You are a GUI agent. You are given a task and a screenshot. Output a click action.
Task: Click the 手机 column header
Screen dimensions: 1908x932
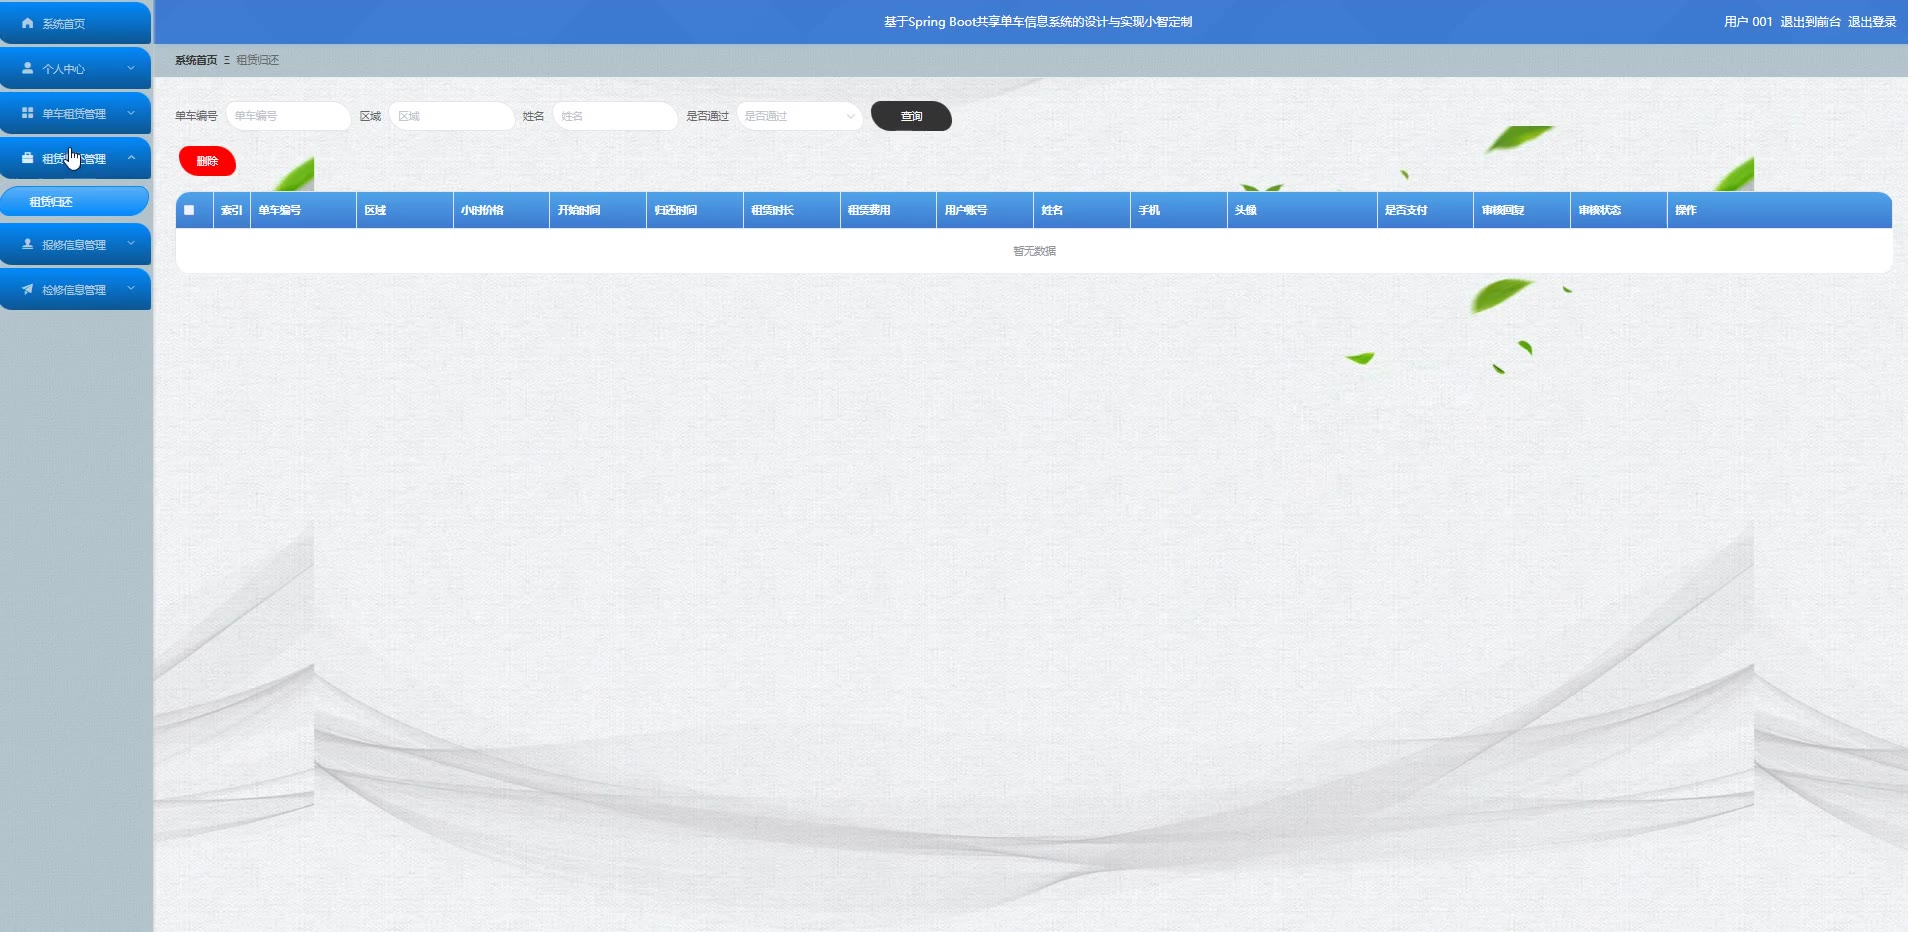pyautogui.click(x=1179, y=210)
